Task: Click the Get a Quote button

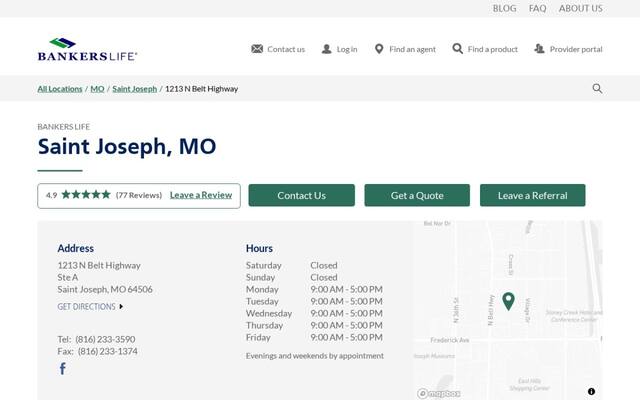Action: pyautogui.click(x=417, y=195)
